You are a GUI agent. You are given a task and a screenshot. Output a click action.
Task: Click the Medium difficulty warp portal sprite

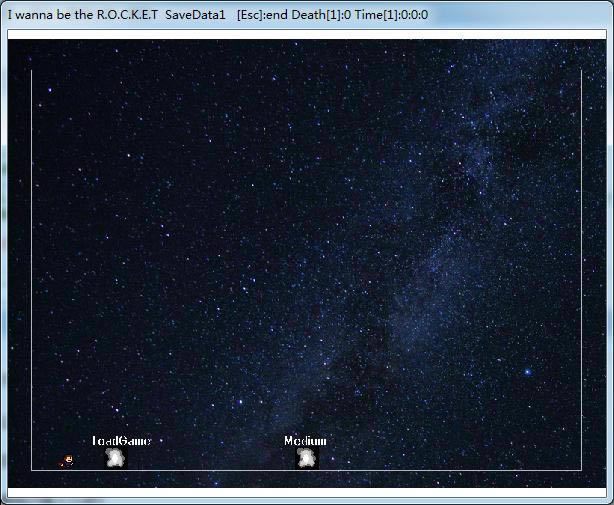(306, 457)
